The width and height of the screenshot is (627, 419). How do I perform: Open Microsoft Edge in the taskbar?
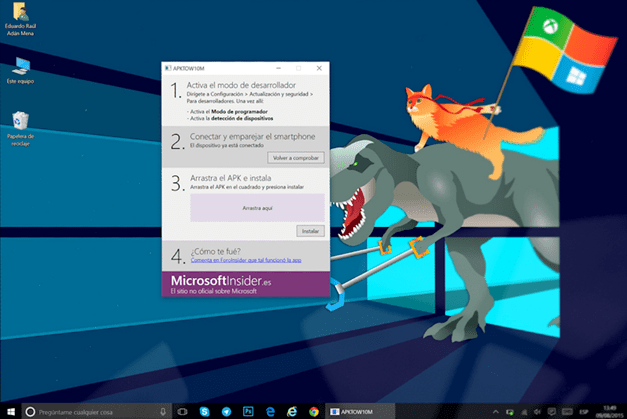tap(270, 411)
